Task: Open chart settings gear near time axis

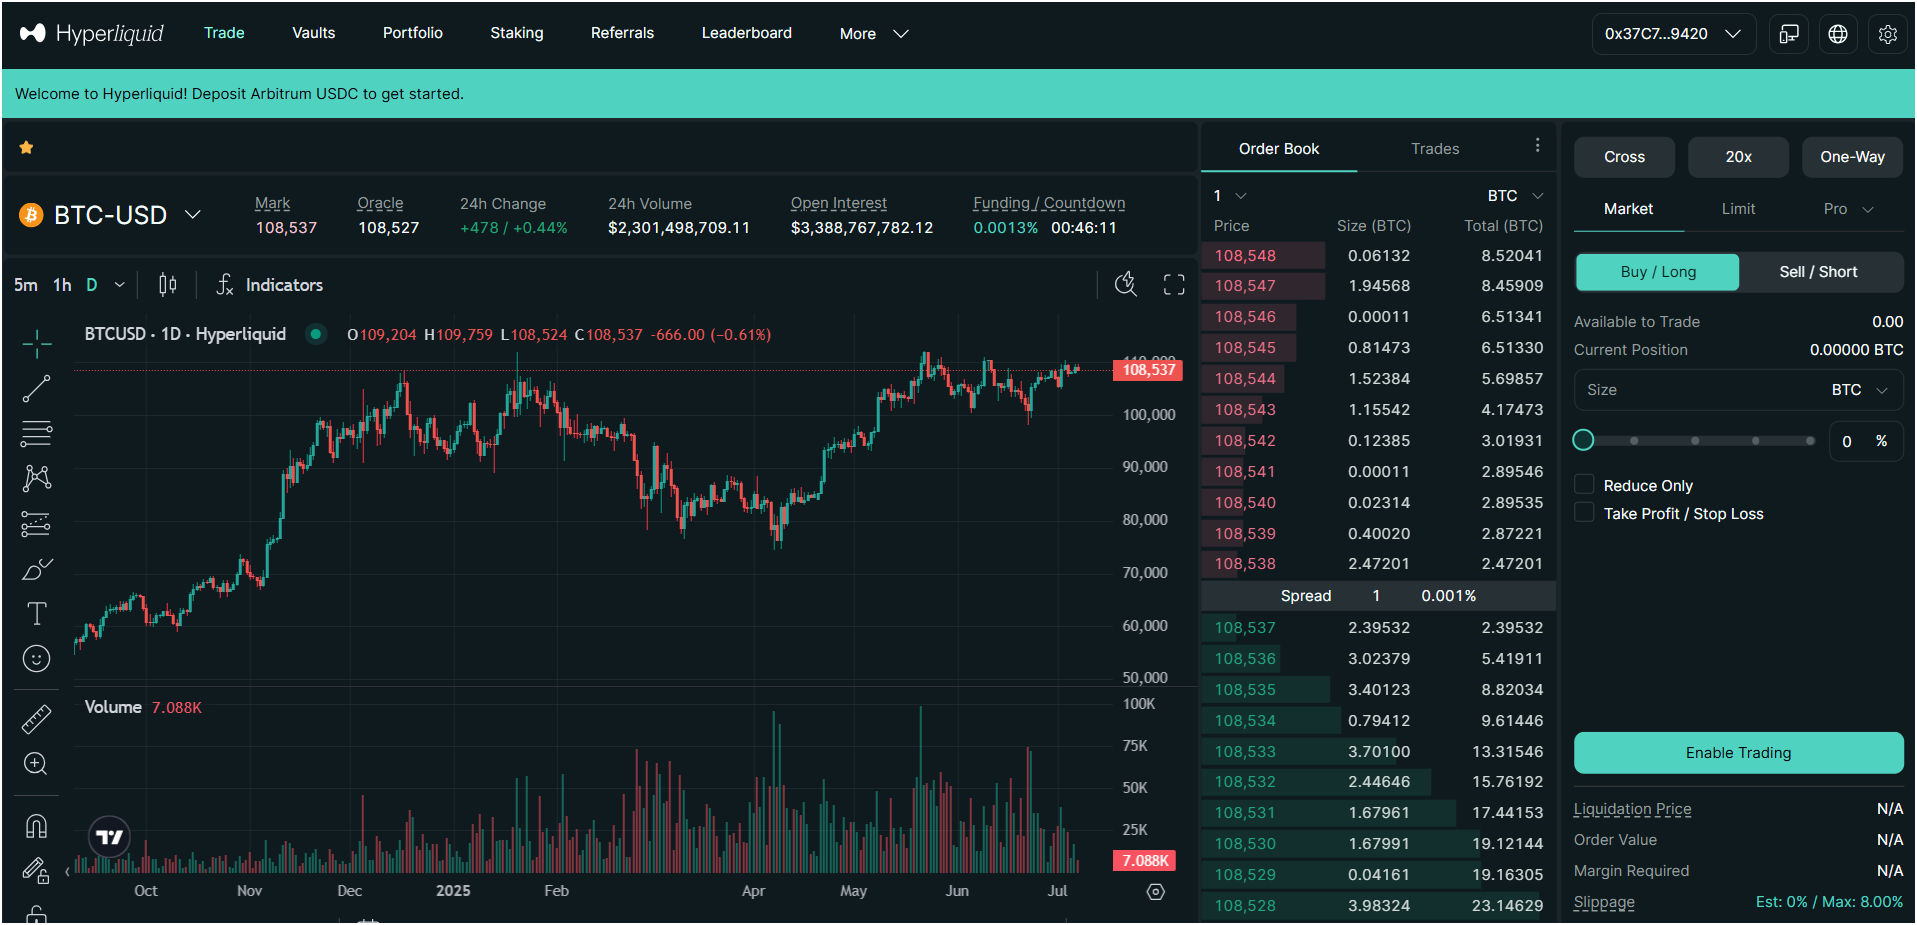Action: click(x=1156, y=891)
